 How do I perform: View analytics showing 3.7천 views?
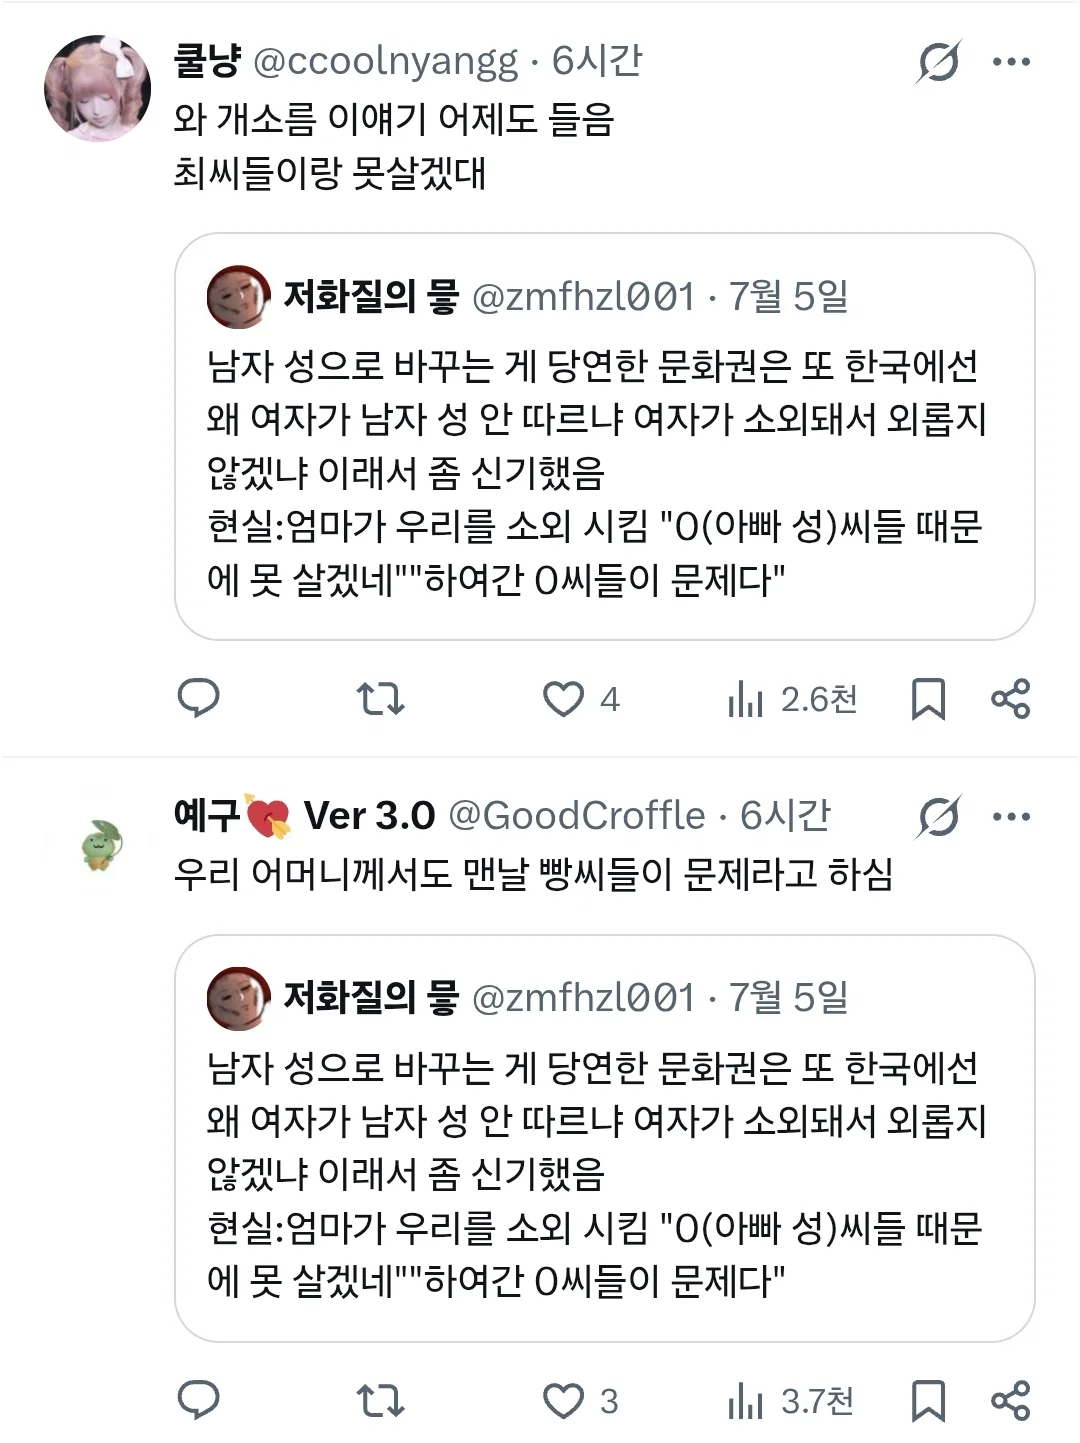(x=790, y=1401)
